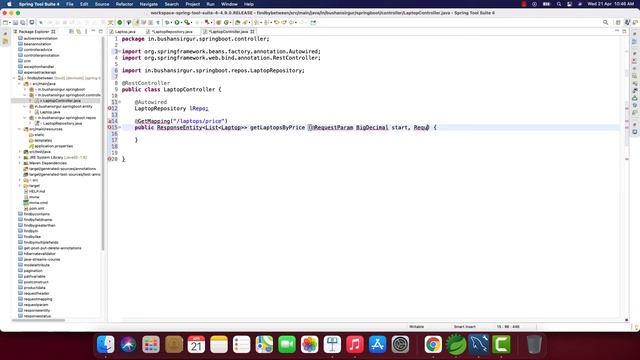Select Laptop.java in the Package Explorer

pos(50,112)
